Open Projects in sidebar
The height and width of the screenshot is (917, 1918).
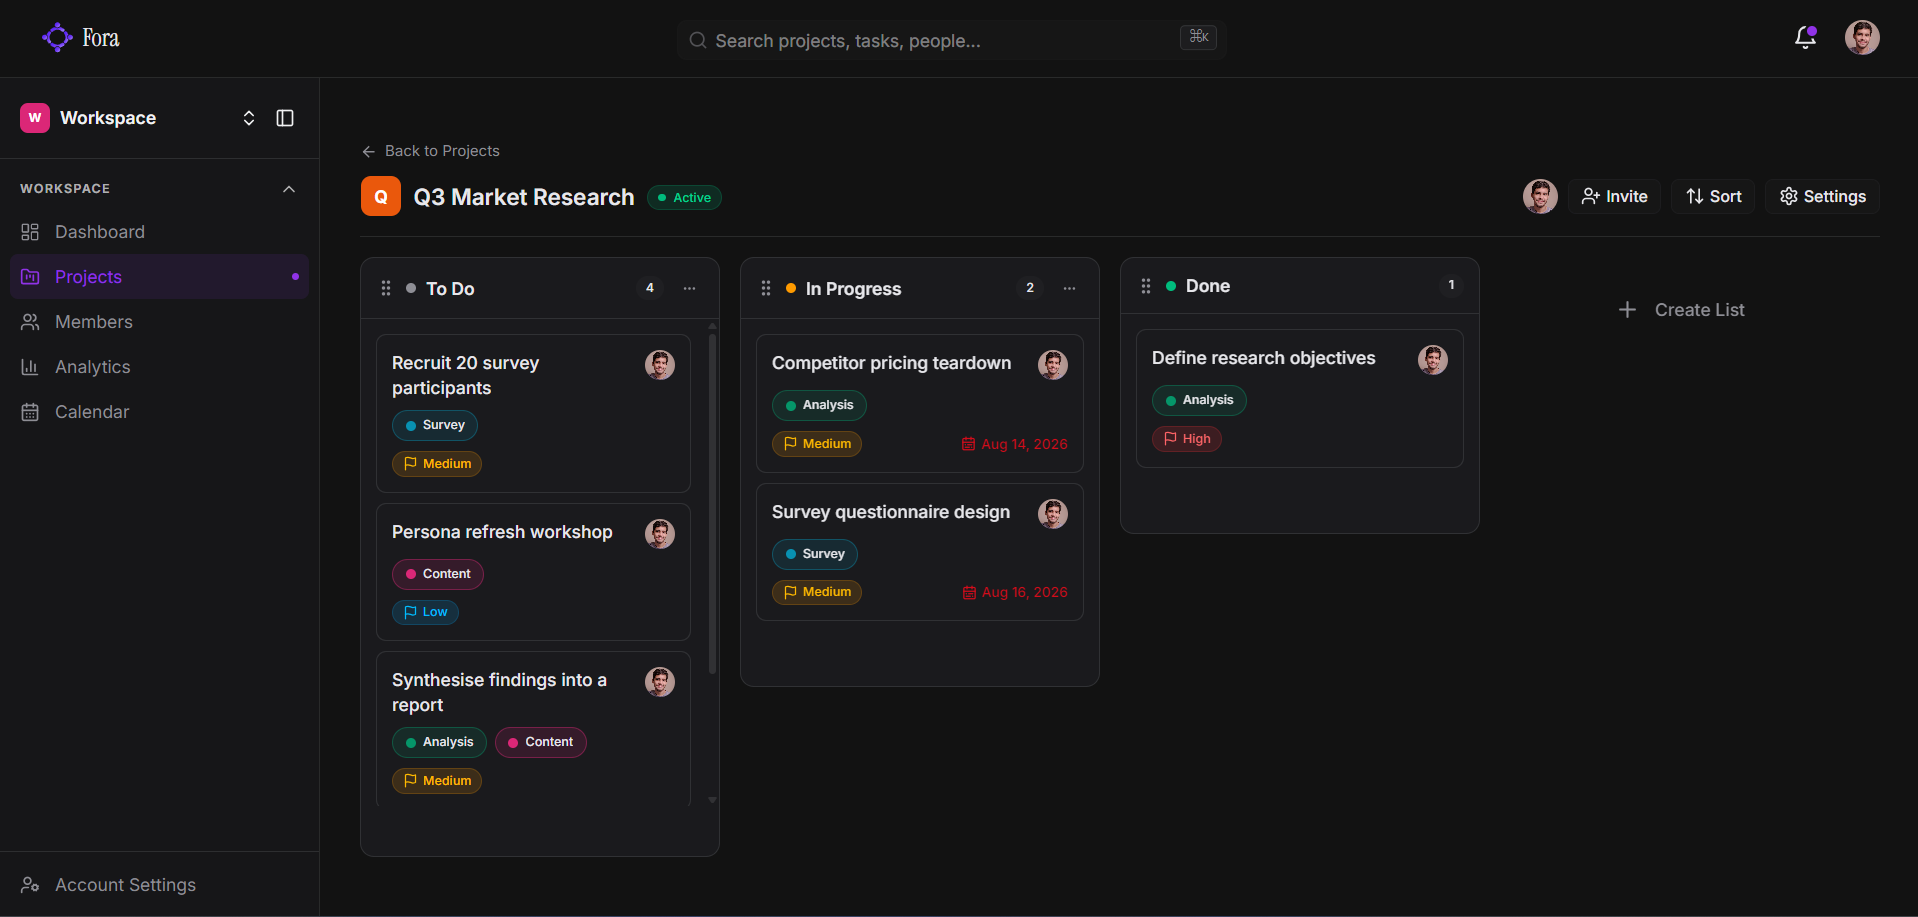point(160,277)
